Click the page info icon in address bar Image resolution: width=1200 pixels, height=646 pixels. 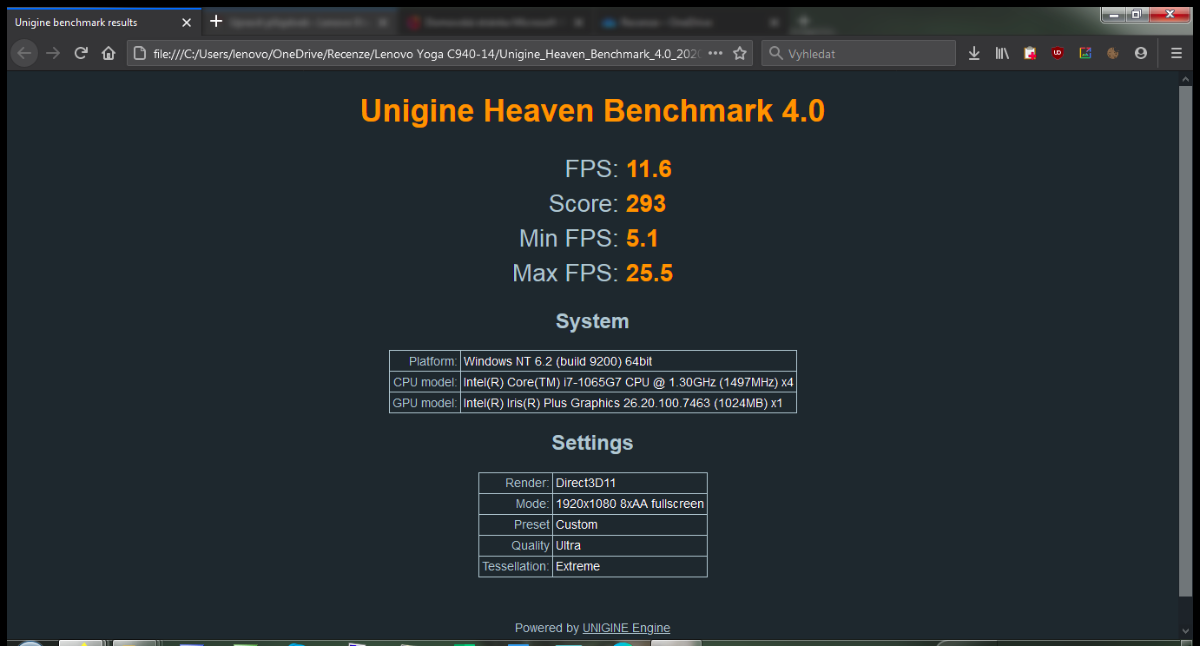click(x=142, y=53)
